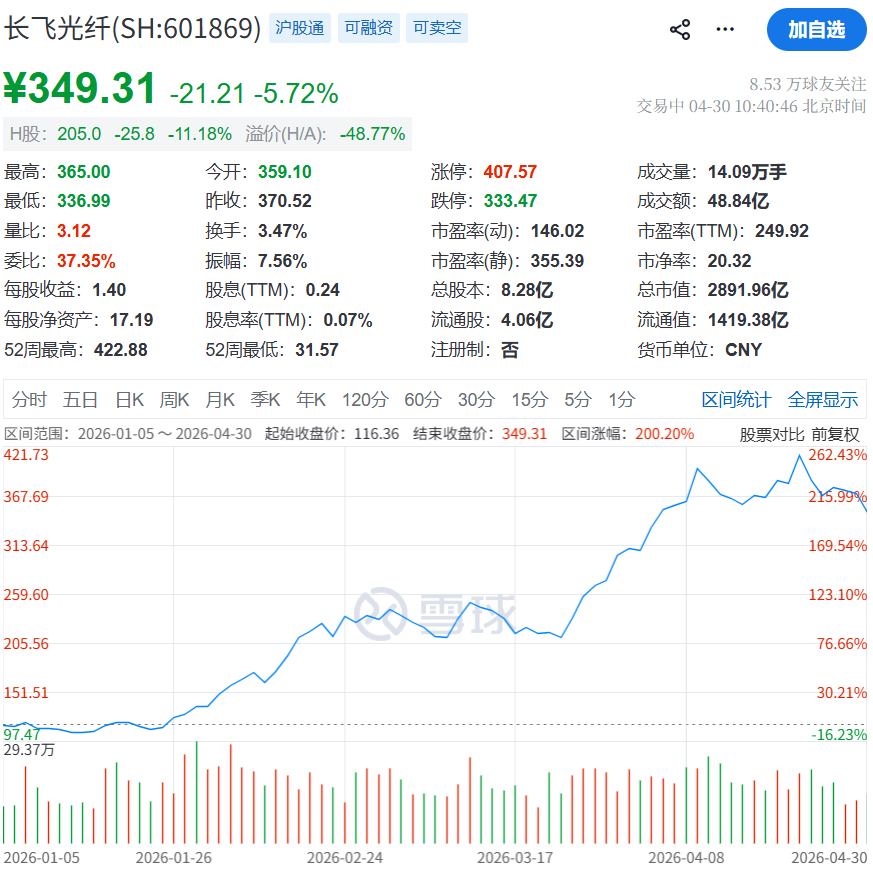Switch to the 15分 chart tab

(529, 400)
